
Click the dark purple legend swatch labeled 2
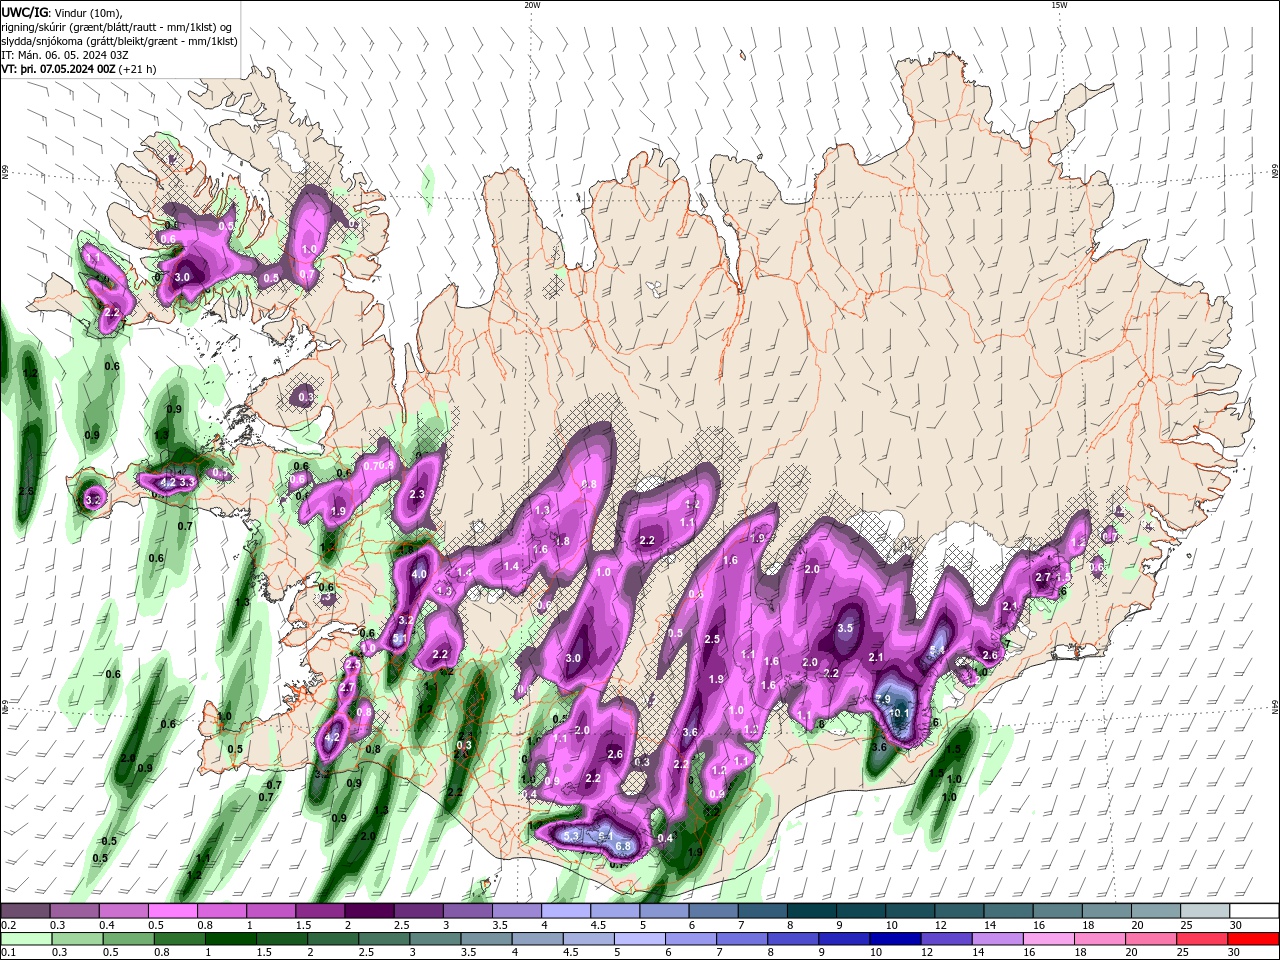368,911
